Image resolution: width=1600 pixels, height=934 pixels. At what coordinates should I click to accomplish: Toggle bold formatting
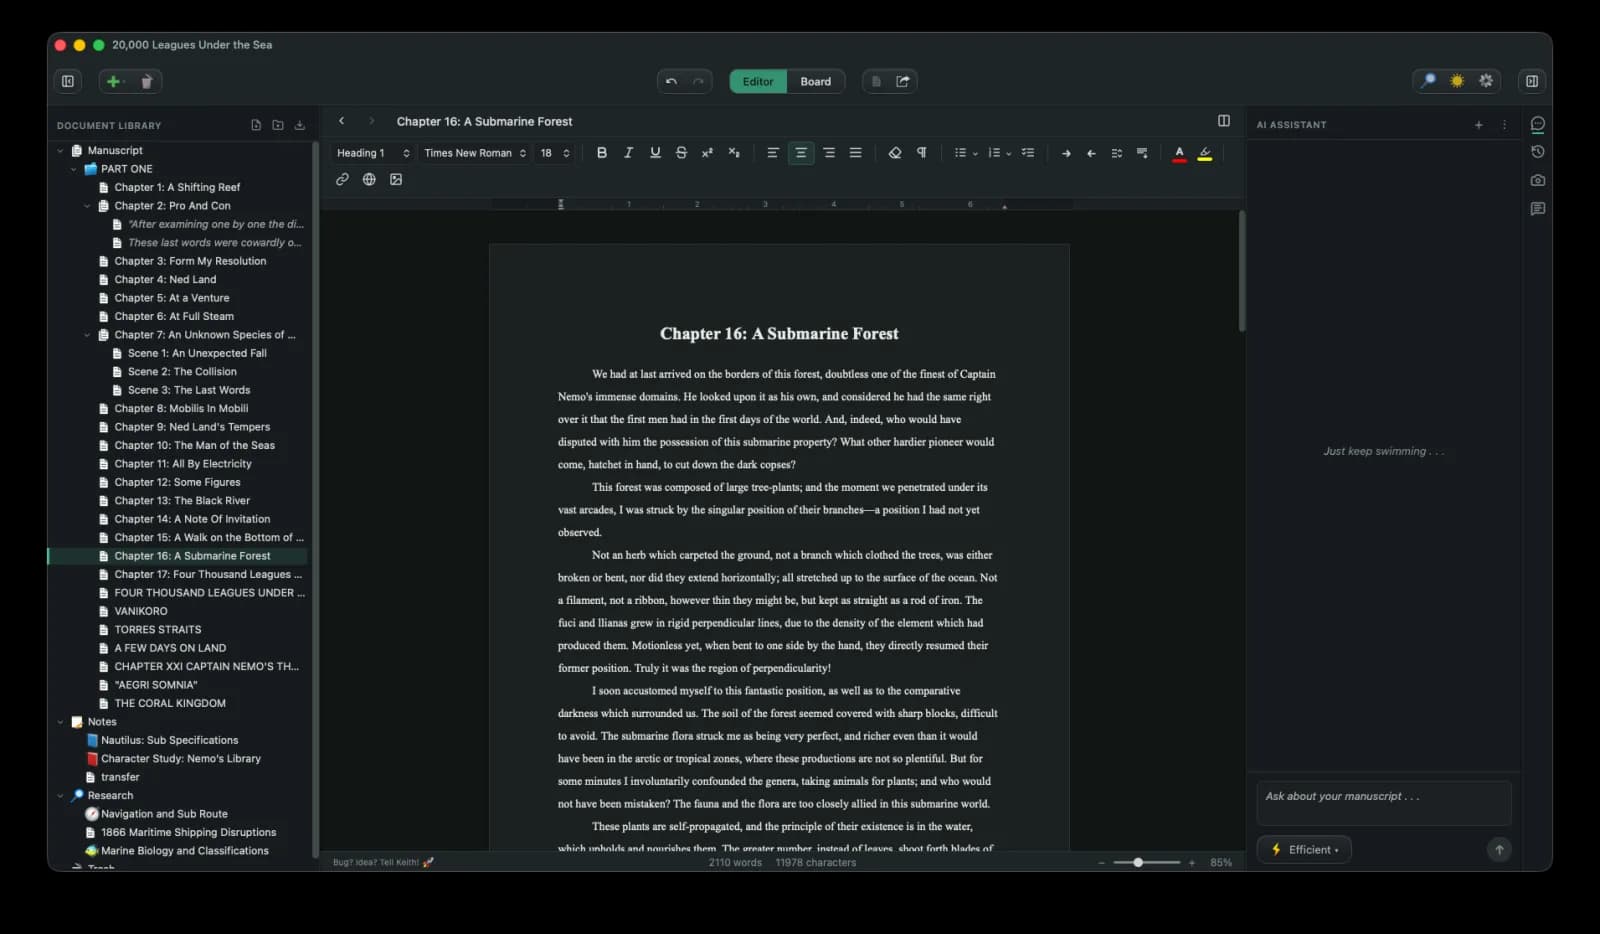601,153
